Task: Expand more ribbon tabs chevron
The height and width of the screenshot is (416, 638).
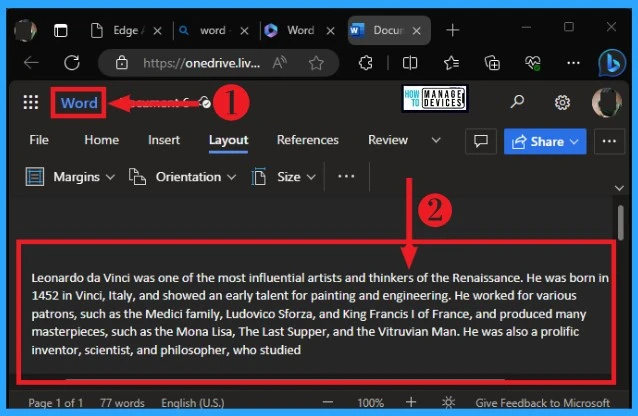Action: [436, 140]
